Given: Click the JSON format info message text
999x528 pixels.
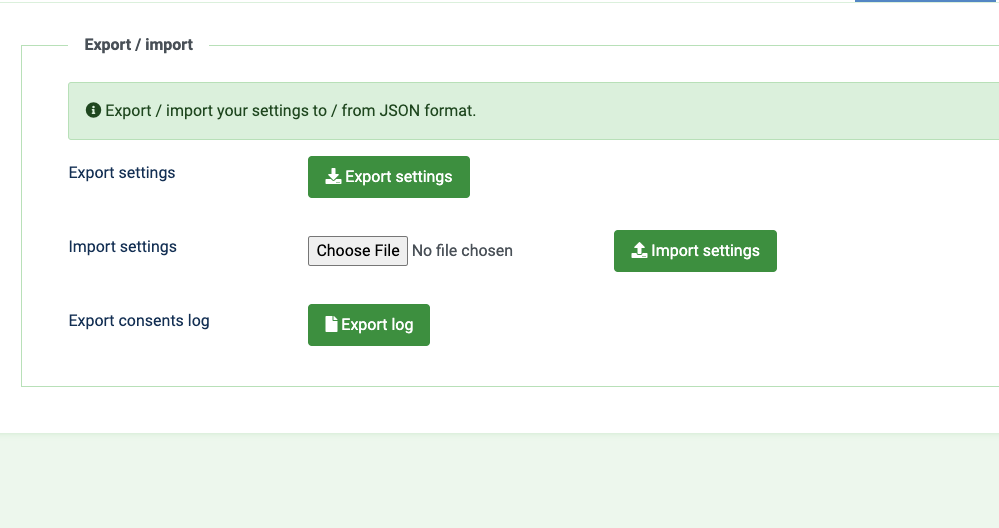Looking at the screenshot, I should pyautogui.click(x=291, y=111).
